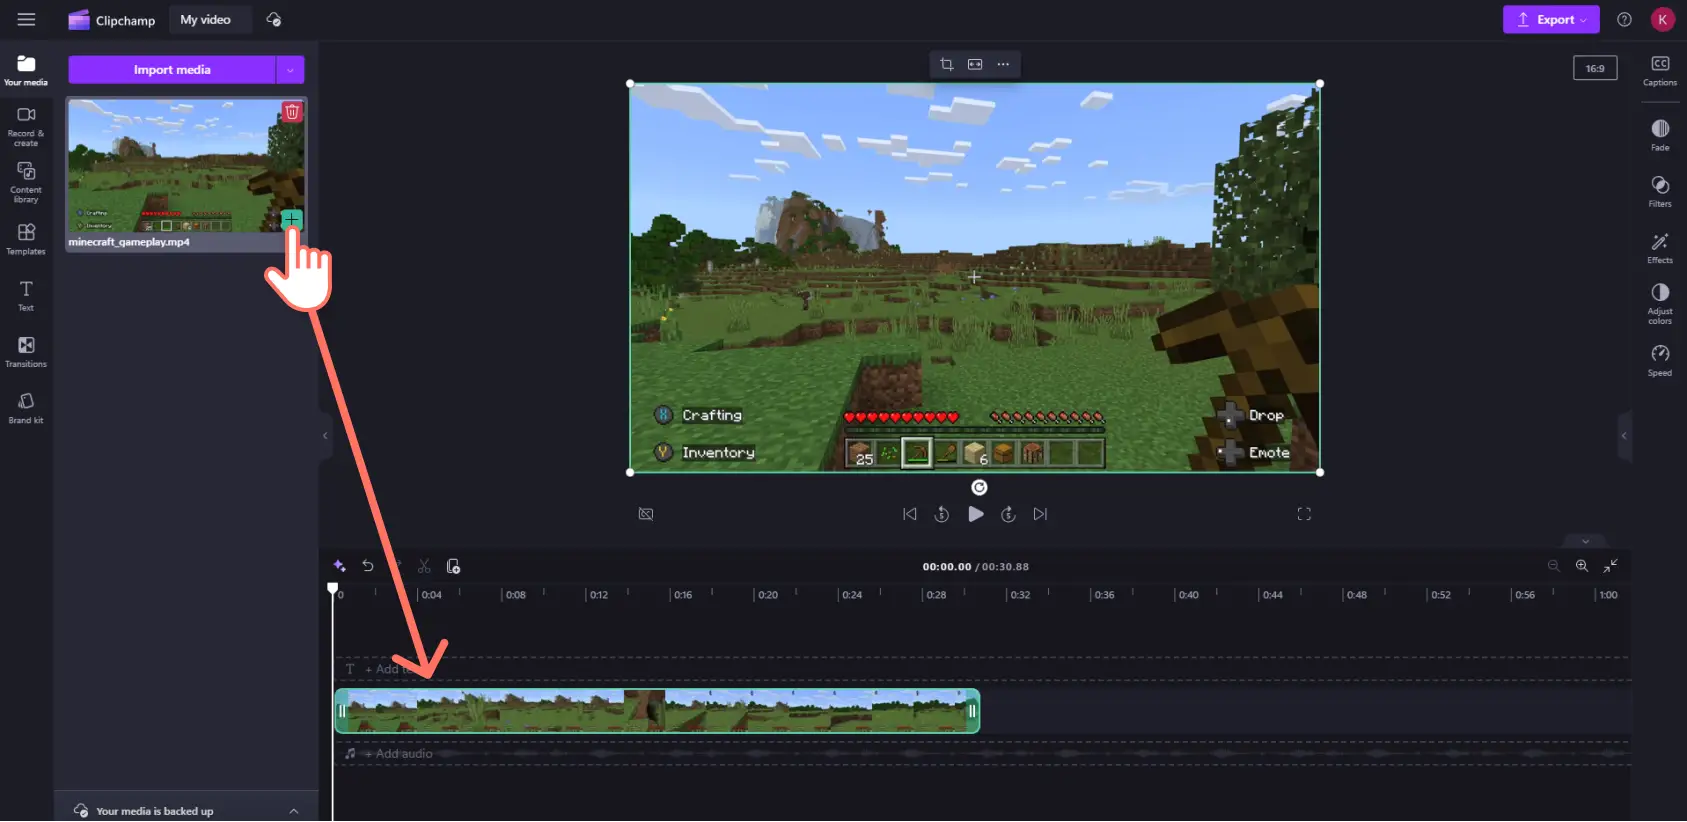Enter fullscreen preview mode
The image size is (1687, 822).
(x=1304, y=514)
